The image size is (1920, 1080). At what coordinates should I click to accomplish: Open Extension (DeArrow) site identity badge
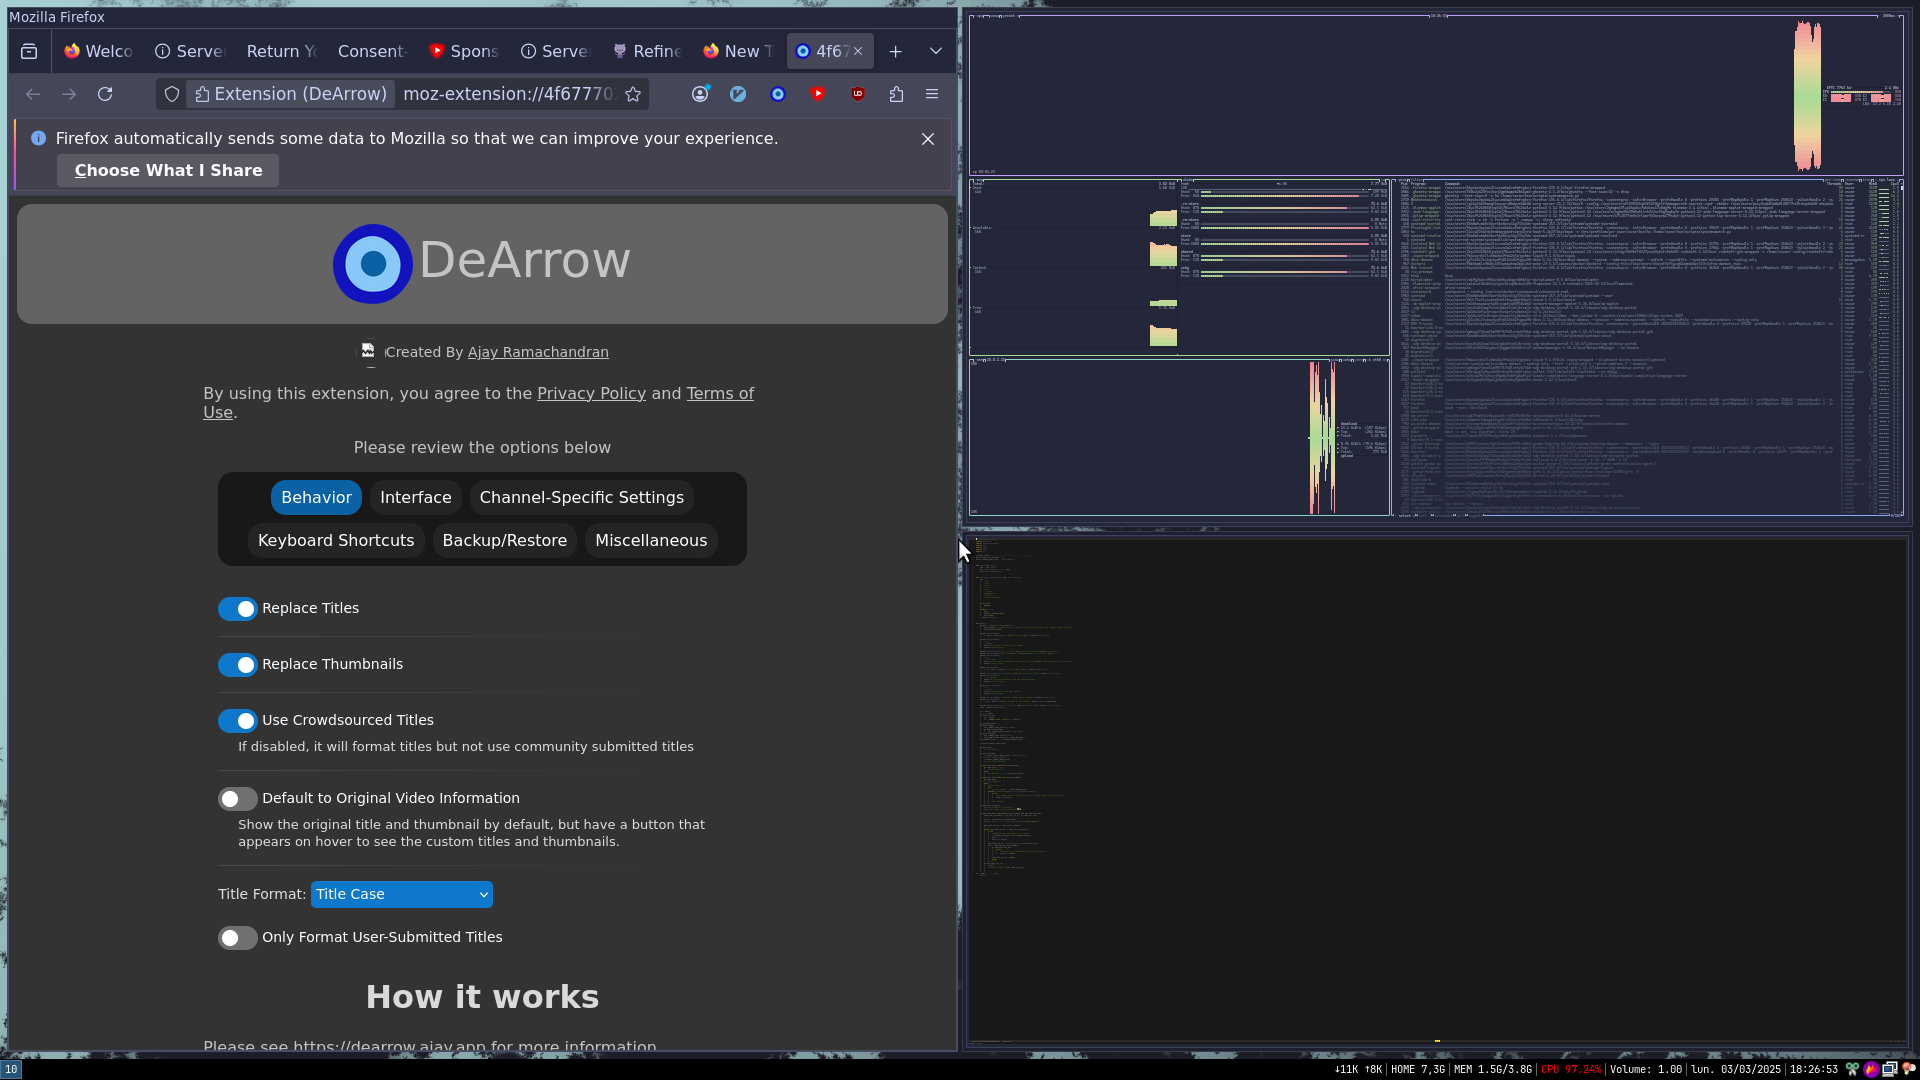[291, 94]
